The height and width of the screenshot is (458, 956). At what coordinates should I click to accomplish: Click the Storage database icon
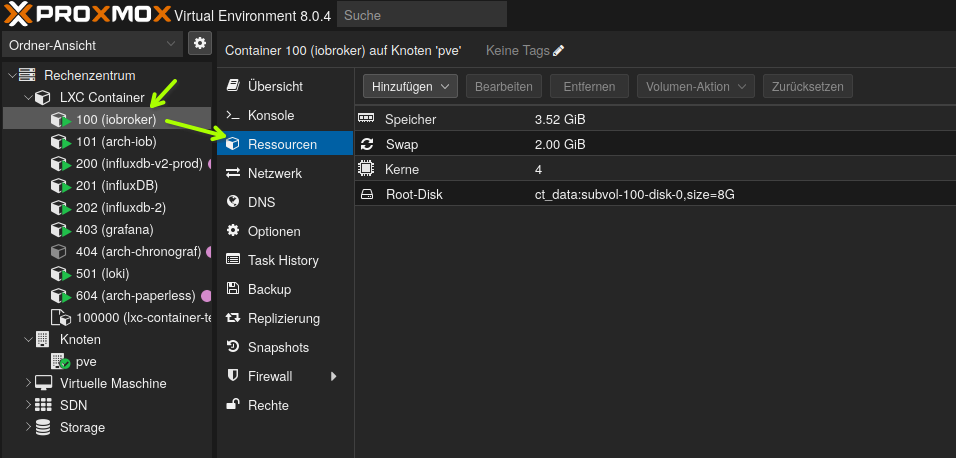coord(43,428)
